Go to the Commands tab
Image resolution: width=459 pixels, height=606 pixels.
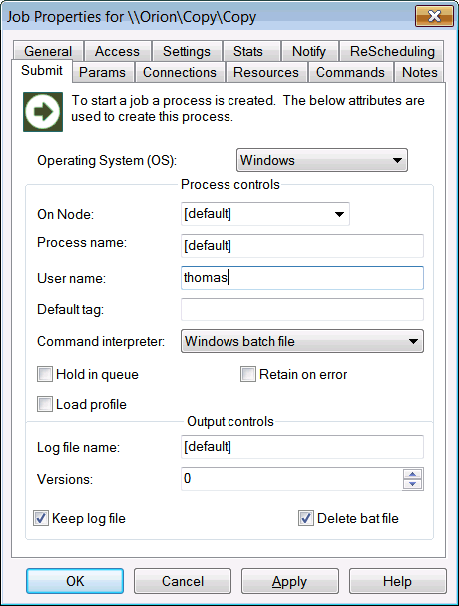click(350, 72)
